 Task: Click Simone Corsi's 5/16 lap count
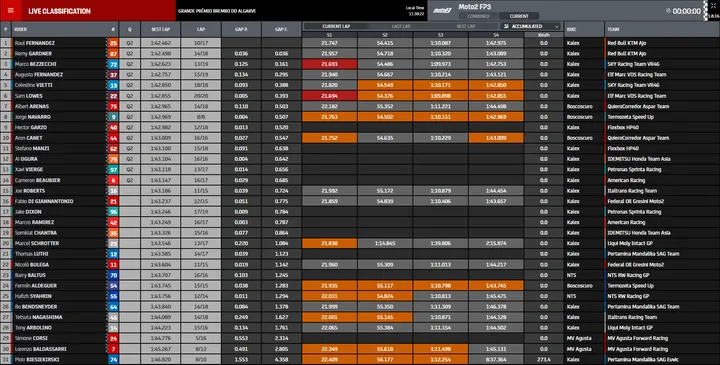(201, 338)
